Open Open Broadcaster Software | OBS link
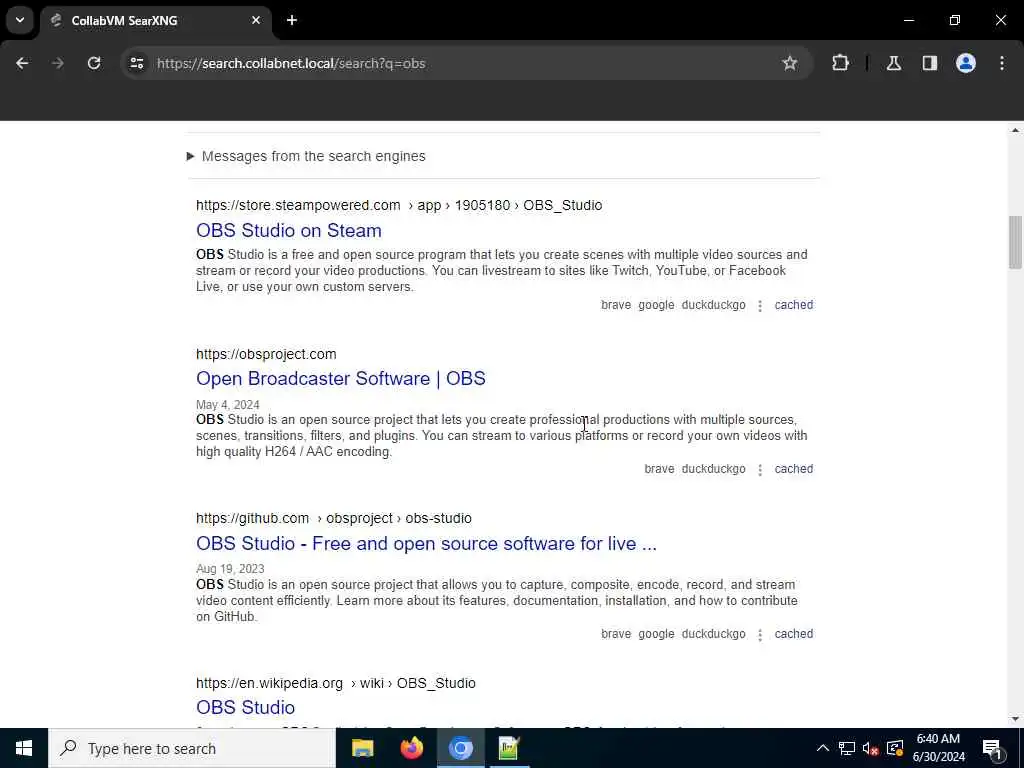The height and width of the screenshot is (768, 1024). coord(340,379)
